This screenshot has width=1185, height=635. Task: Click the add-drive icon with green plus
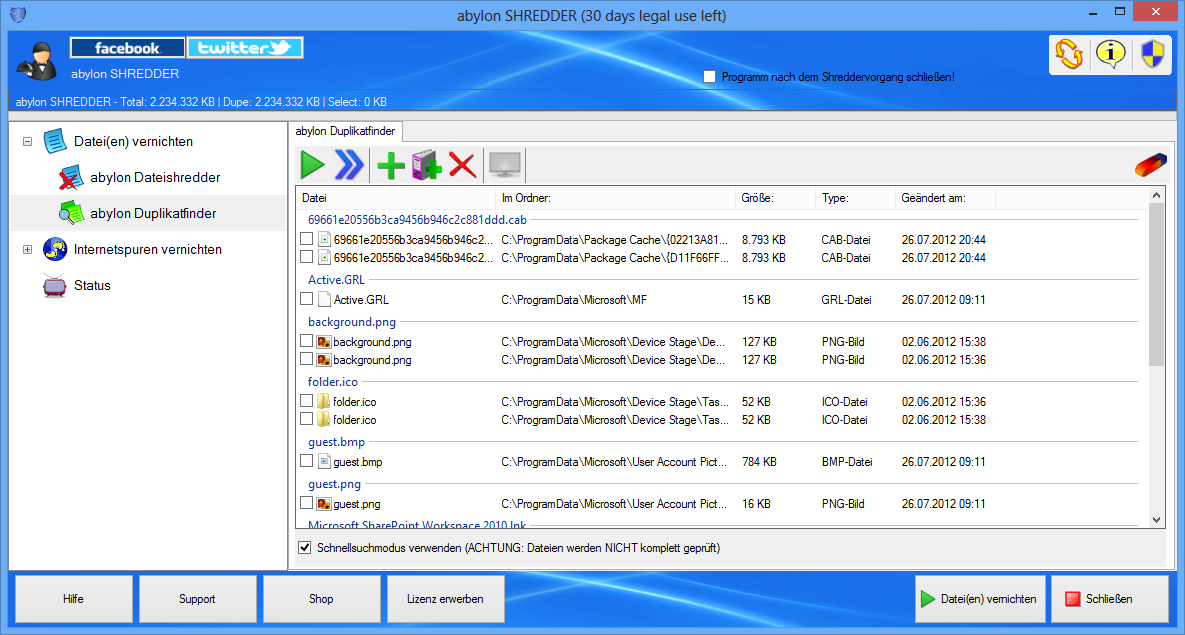coord(427,165)
